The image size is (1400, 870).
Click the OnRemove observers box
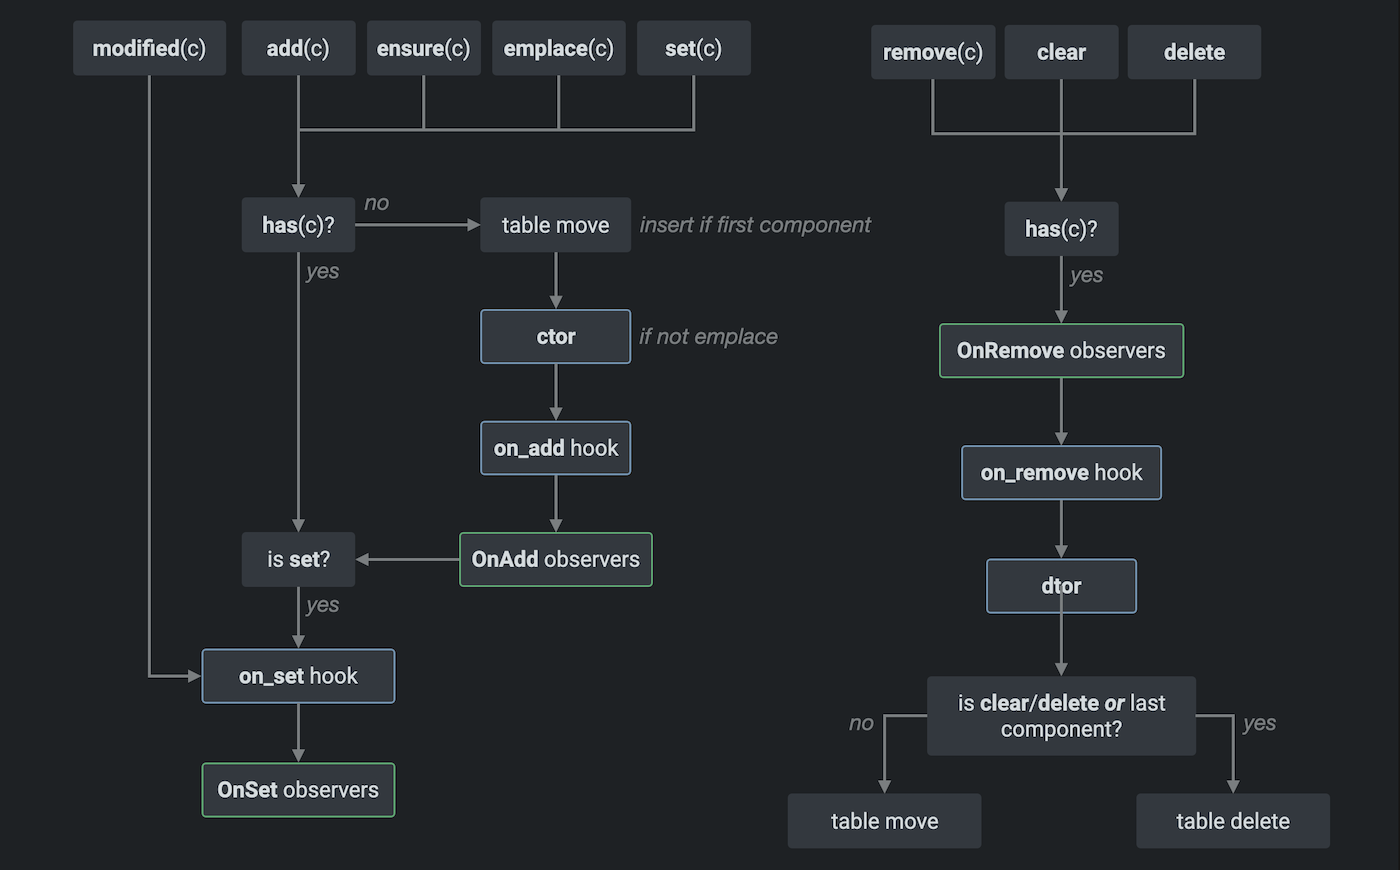click(x=1061, y=351)
